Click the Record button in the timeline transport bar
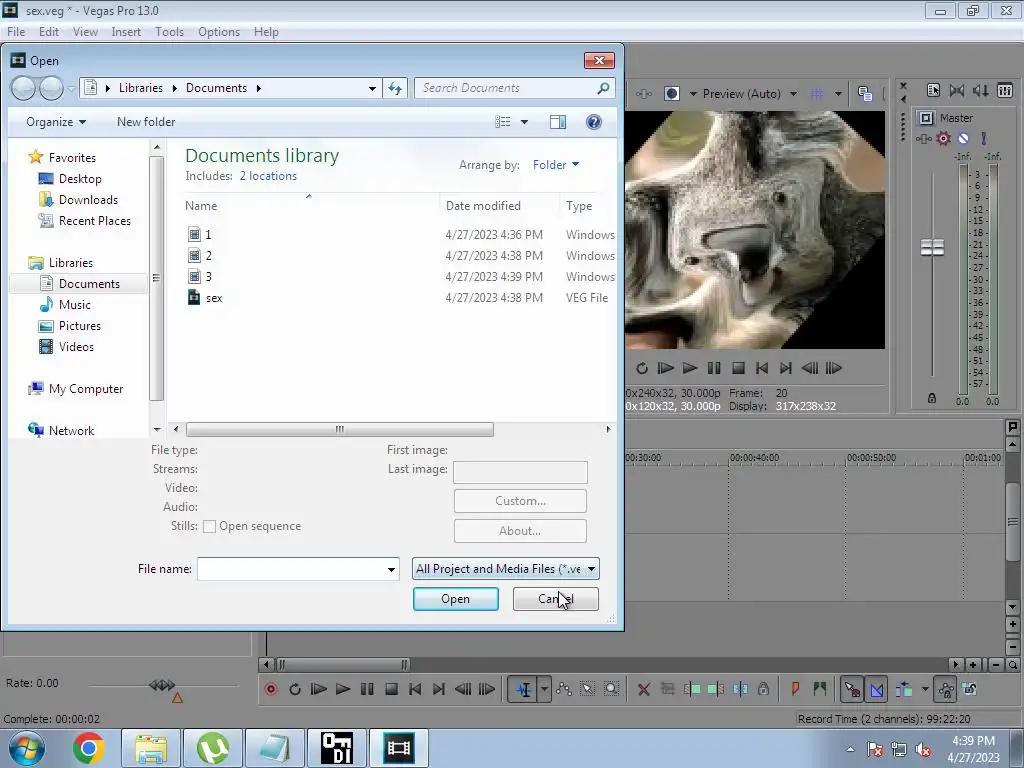1024x768 pixels. [270, 689]
